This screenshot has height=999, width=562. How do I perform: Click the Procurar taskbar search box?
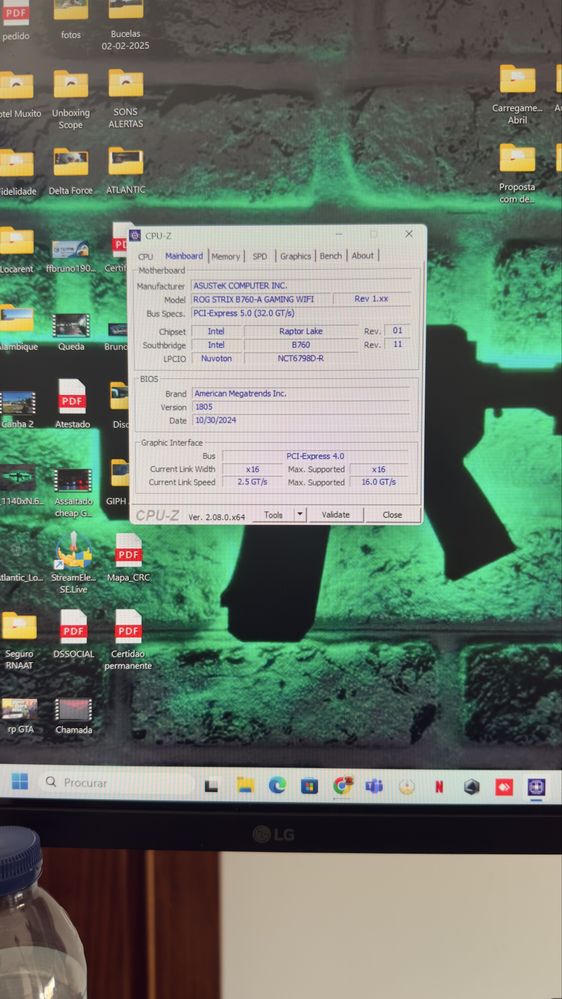pyautogui.click(x=118, y=783)
